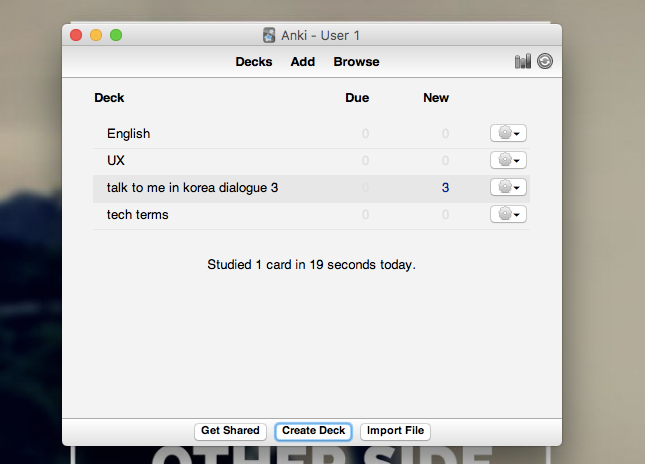Open the tech terms deck
The width and height of the screenshot is (645, 464).
[x=138, y=215]
